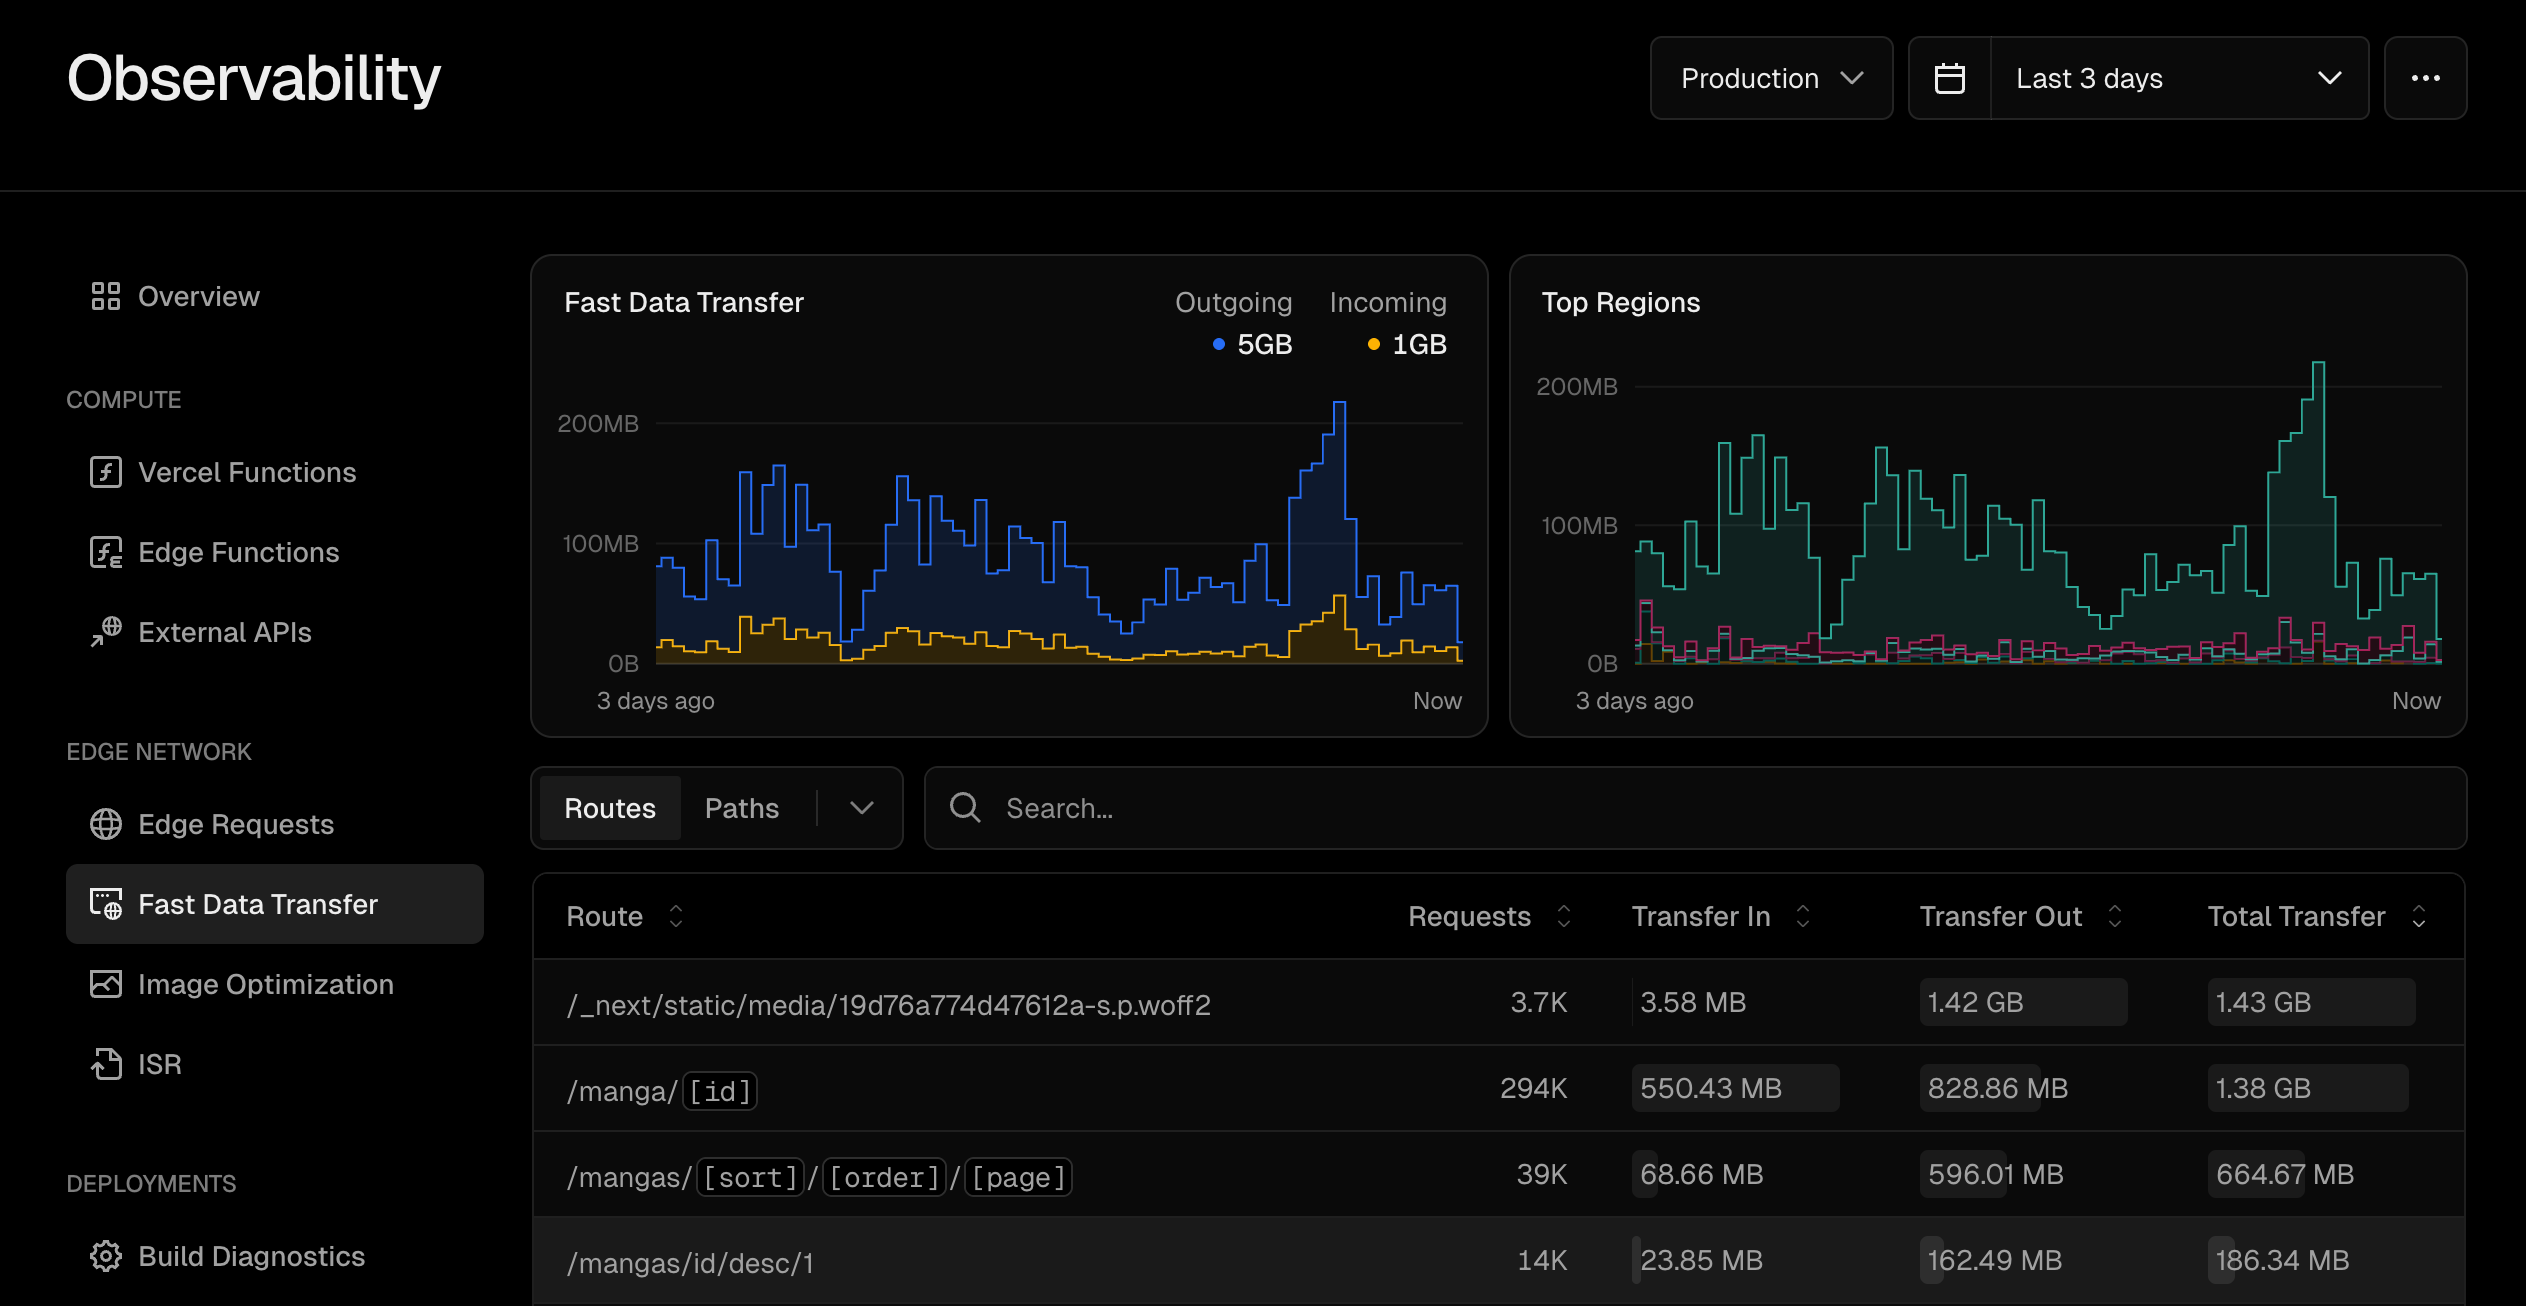
Task: Open the Last 3 days range dropdown
Action: [2179, 78]
